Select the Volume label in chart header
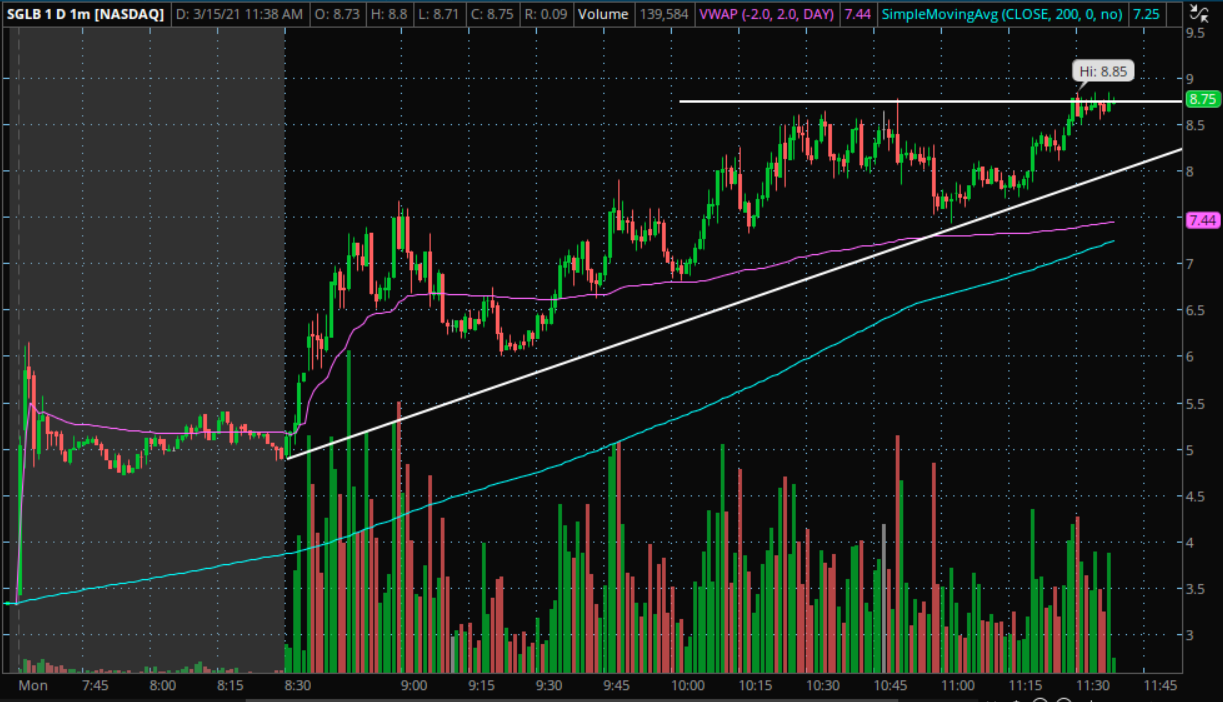 (x=604, y=14)
